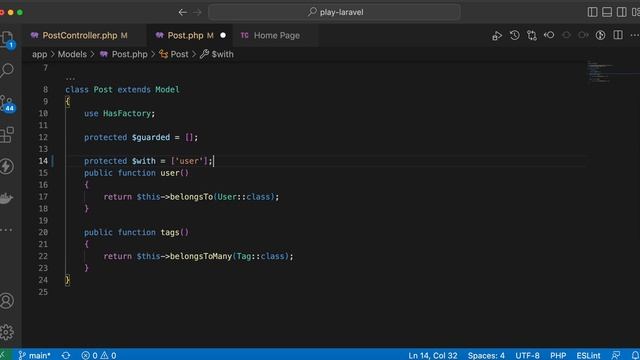
Task: Click line number 14 in the gutter
Action: pos(43,161)
